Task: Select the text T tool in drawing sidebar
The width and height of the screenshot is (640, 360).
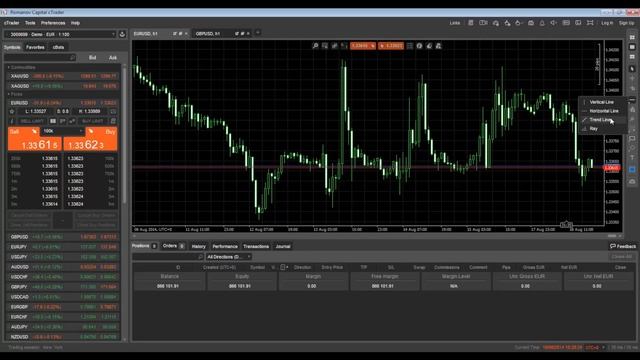Action: click(x=632, y=158)
